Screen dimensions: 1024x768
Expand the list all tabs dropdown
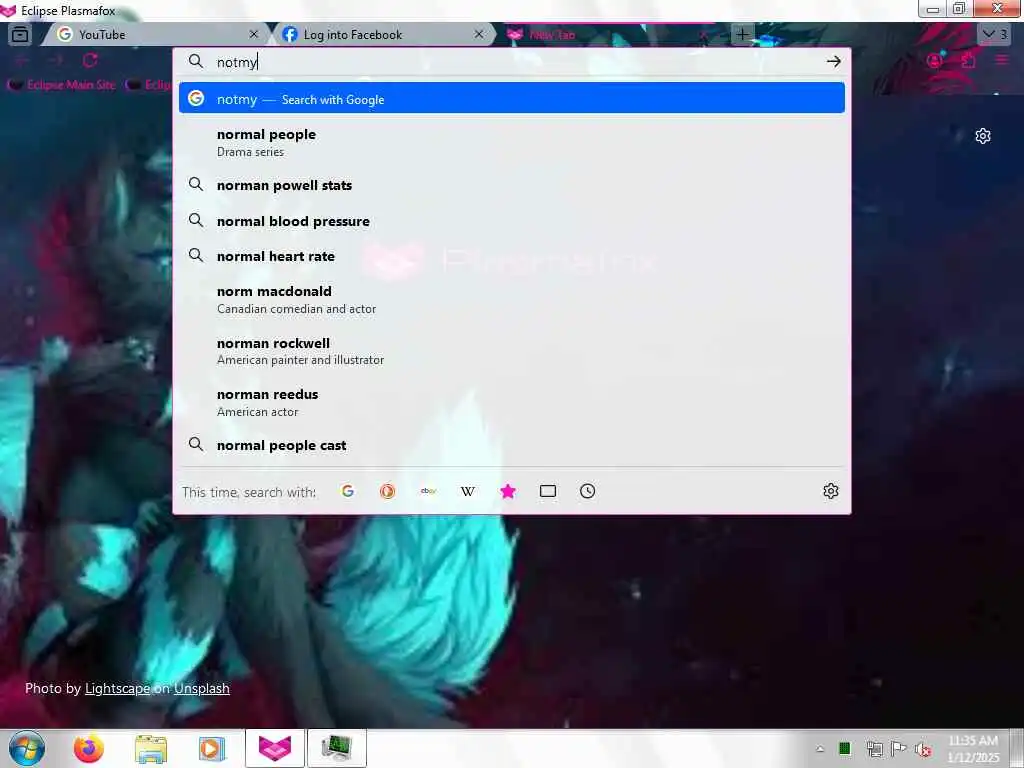(994, 34)
